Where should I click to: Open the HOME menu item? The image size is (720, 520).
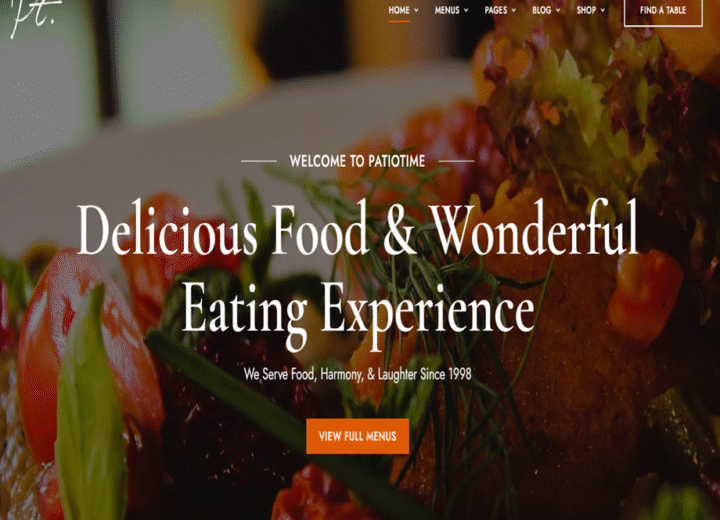coord(399,10)
